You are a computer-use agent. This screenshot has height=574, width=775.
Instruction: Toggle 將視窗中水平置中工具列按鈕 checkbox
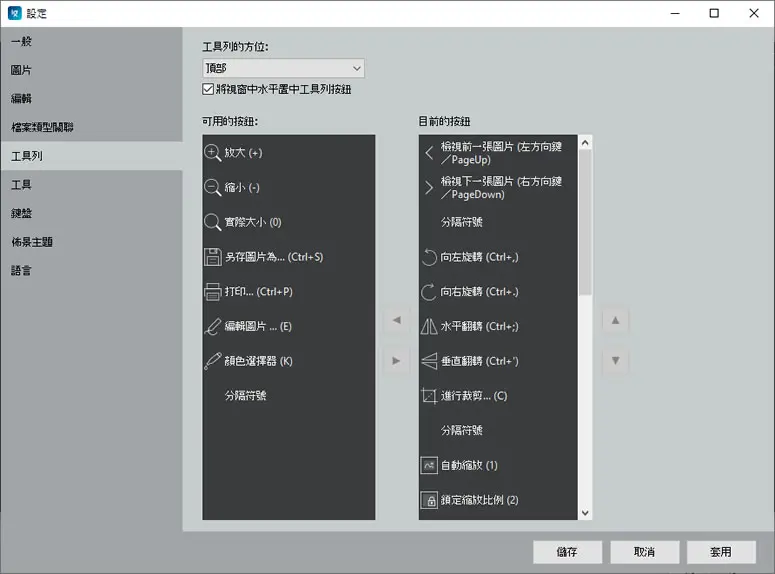point(208,89)
